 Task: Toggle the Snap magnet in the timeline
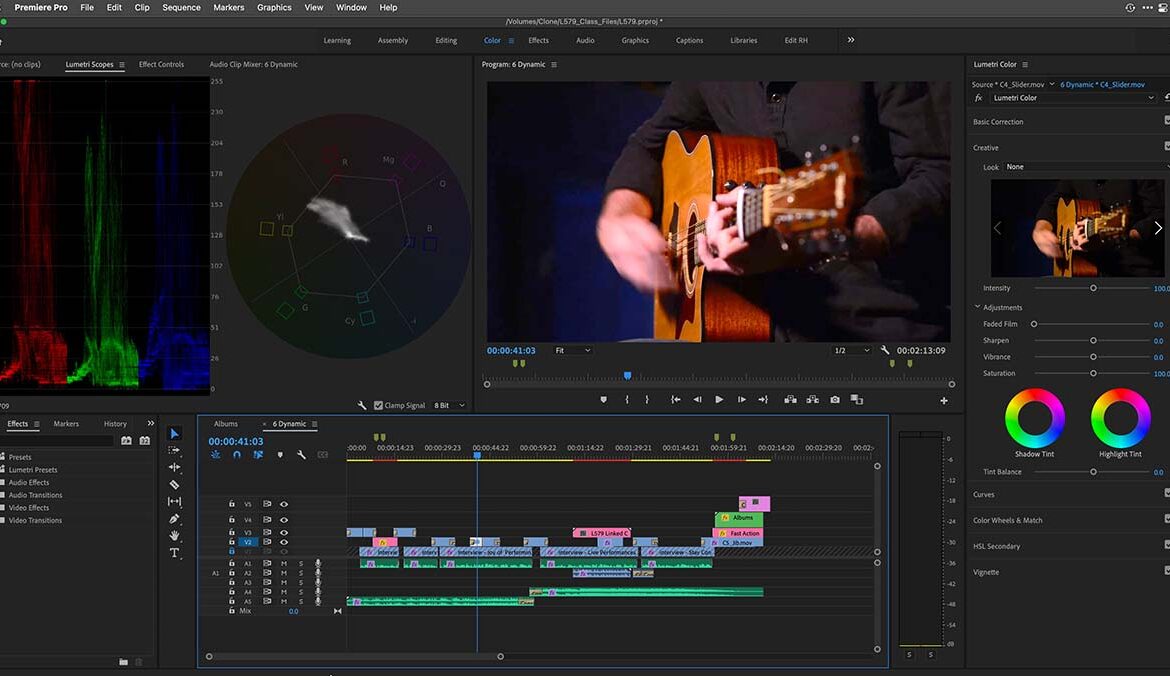tap(237, 453)
